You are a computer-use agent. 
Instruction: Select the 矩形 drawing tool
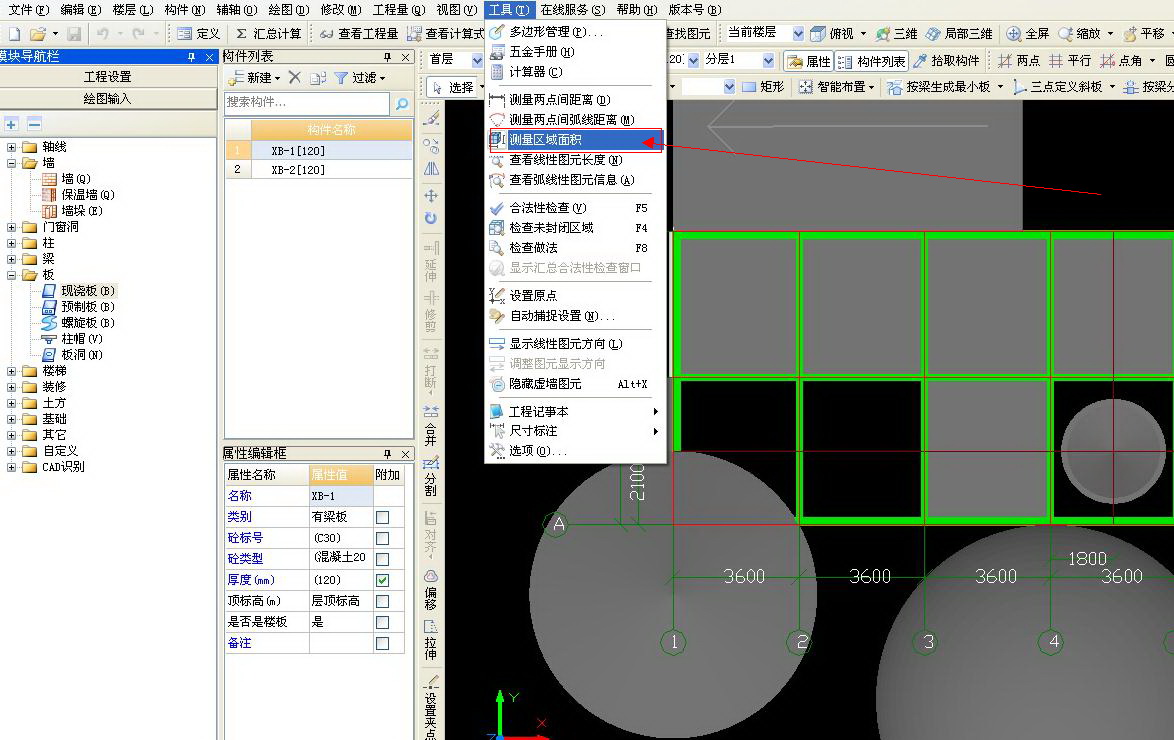(763, 87)
